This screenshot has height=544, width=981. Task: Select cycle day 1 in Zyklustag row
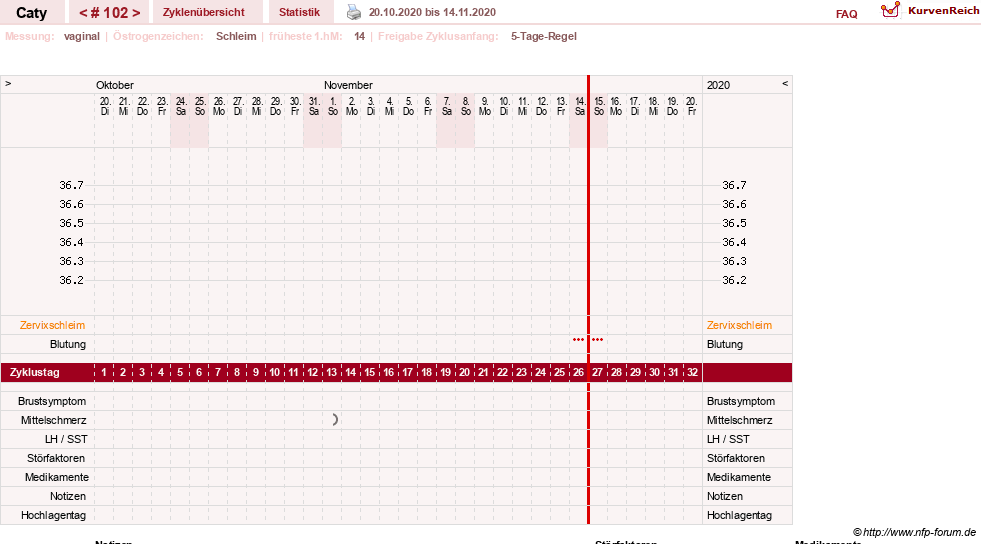(x=104, y=372)
